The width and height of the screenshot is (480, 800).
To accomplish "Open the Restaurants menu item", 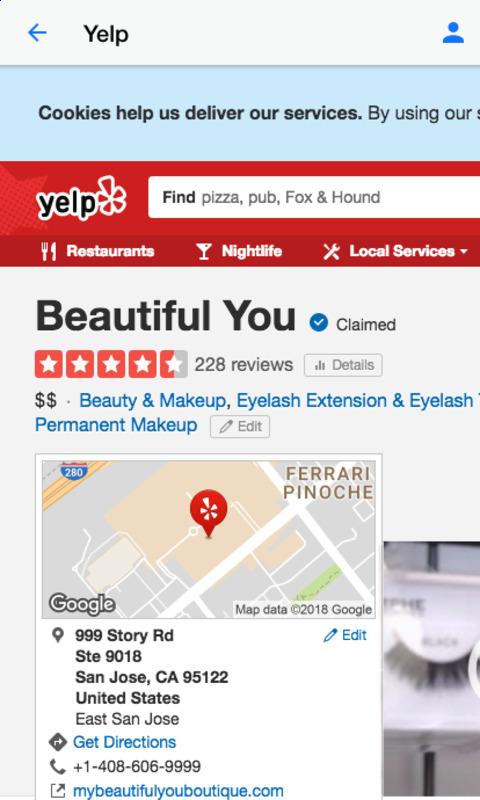I will (97, 251).
